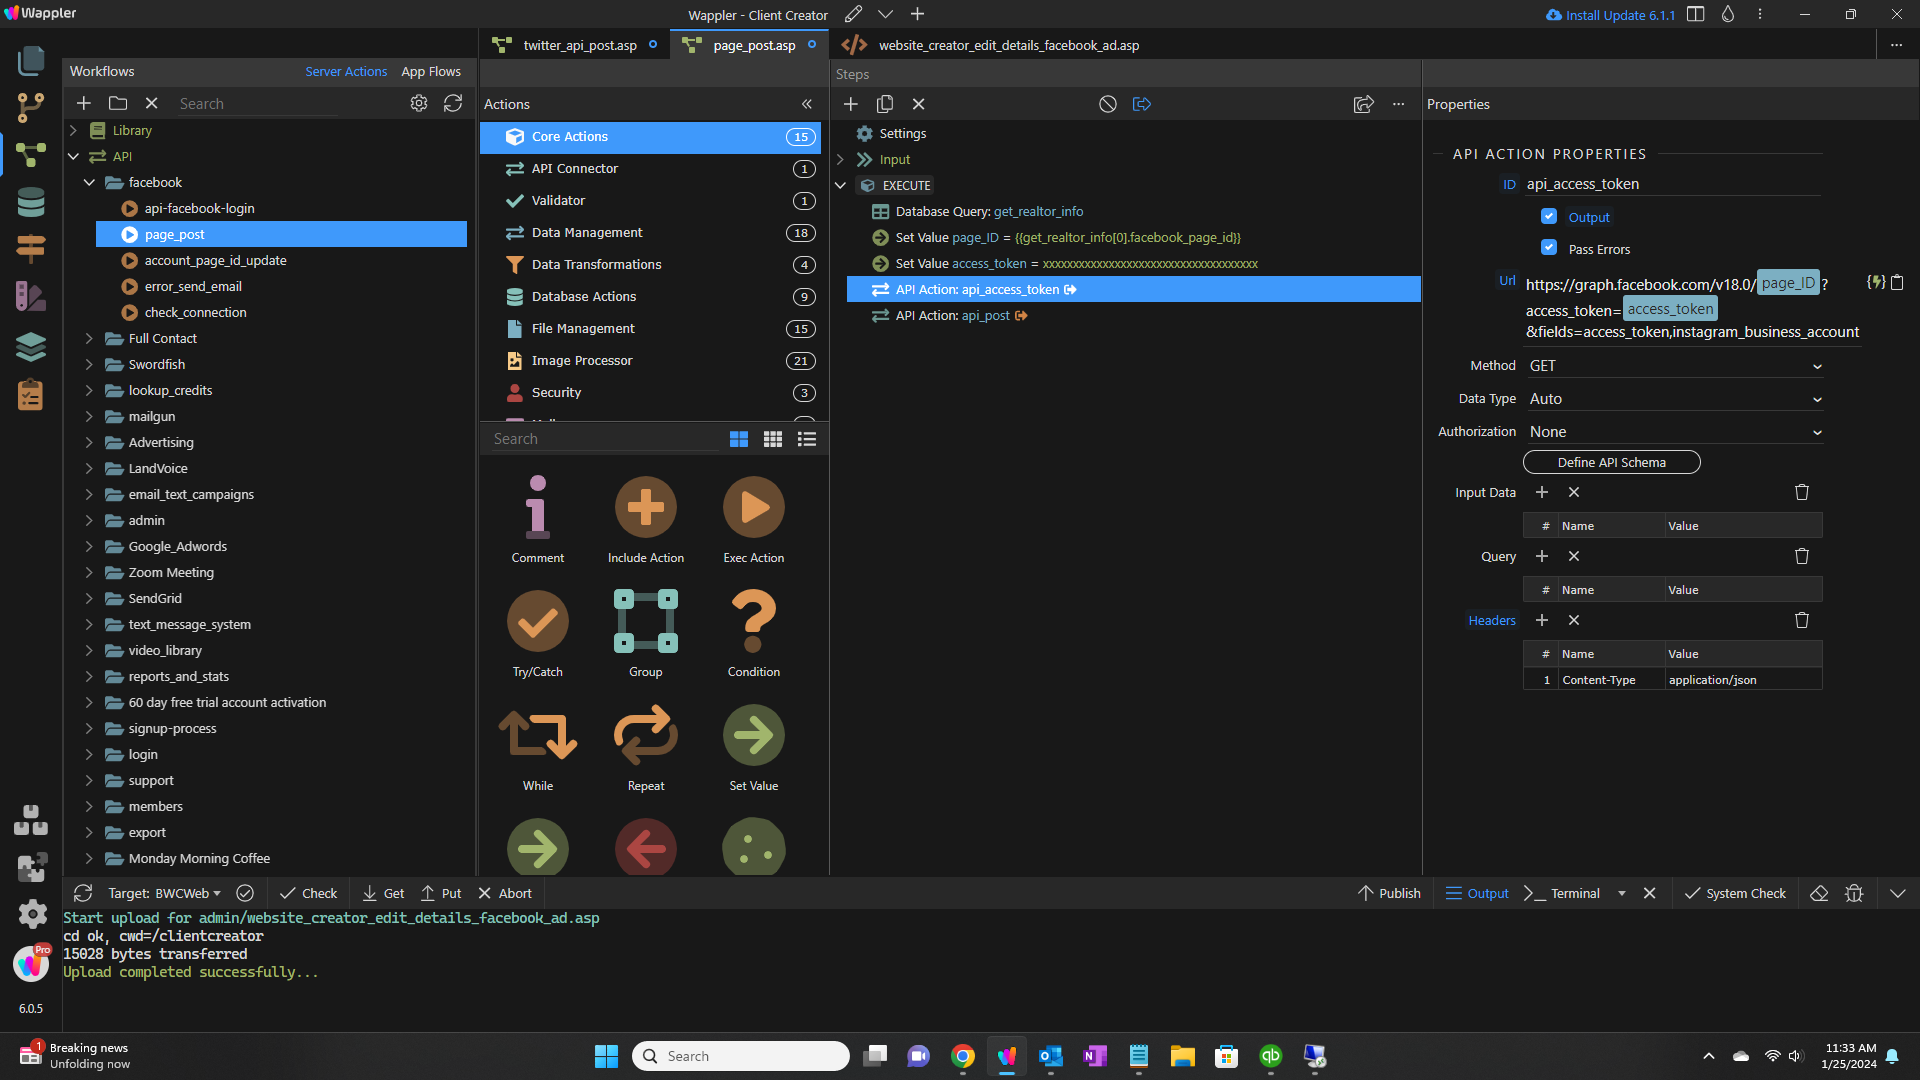Create new folder in Workflows
The image size is (1920, 1080).
(118, 103)
